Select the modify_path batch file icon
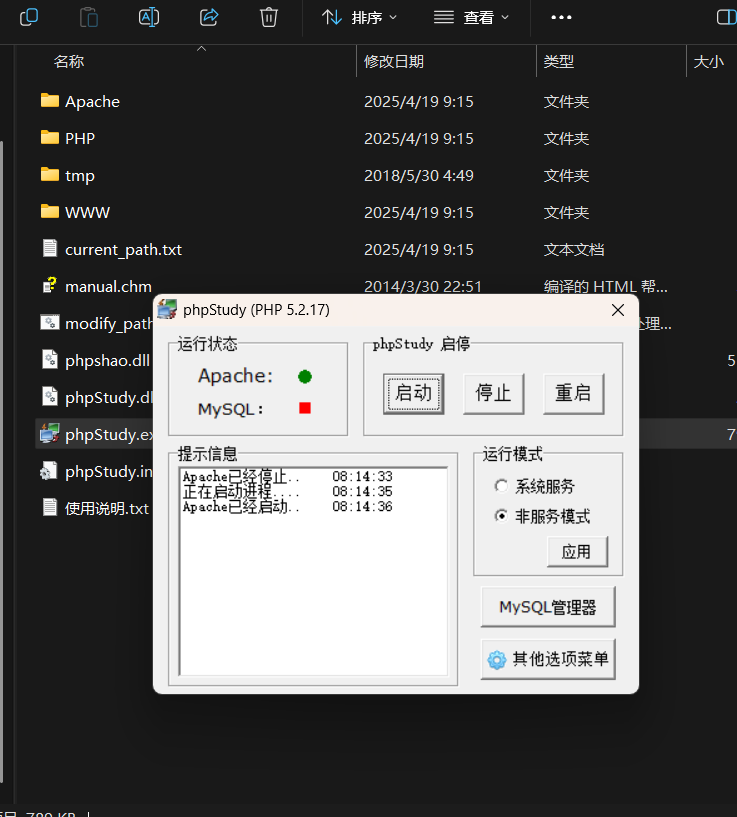737x817 pixels. 50,323
